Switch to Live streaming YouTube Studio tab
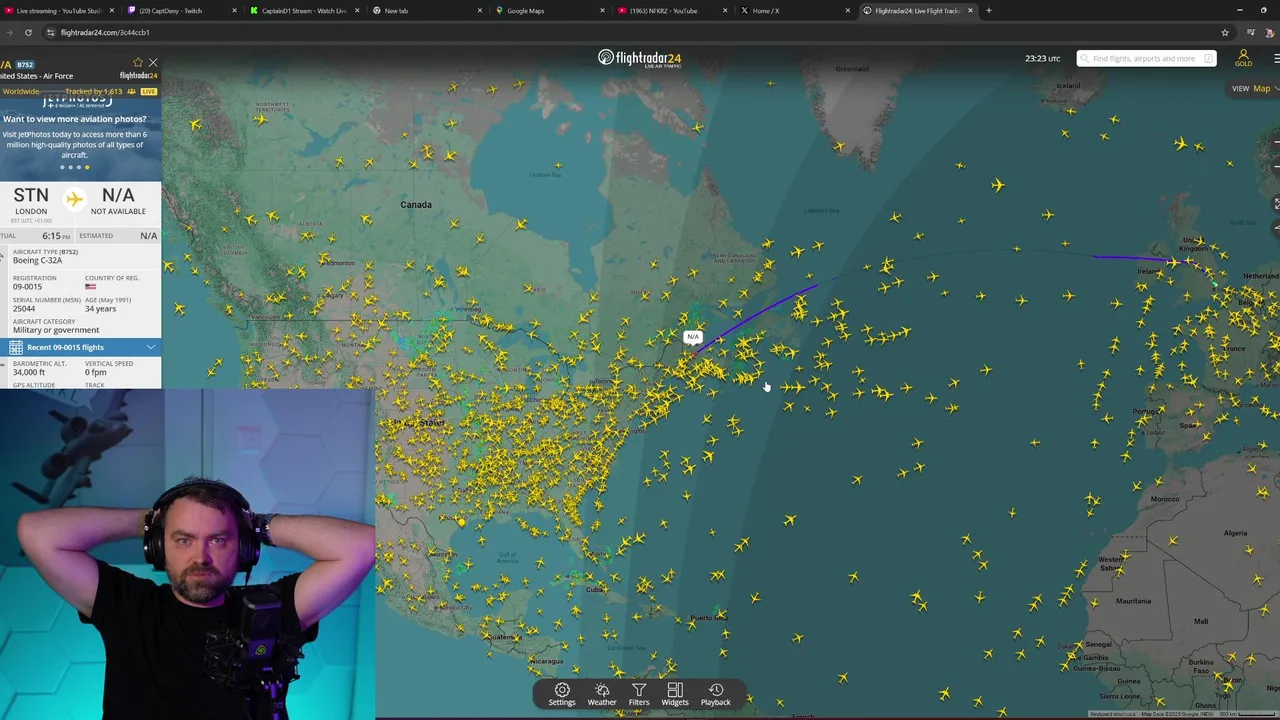 pos(58,11)
